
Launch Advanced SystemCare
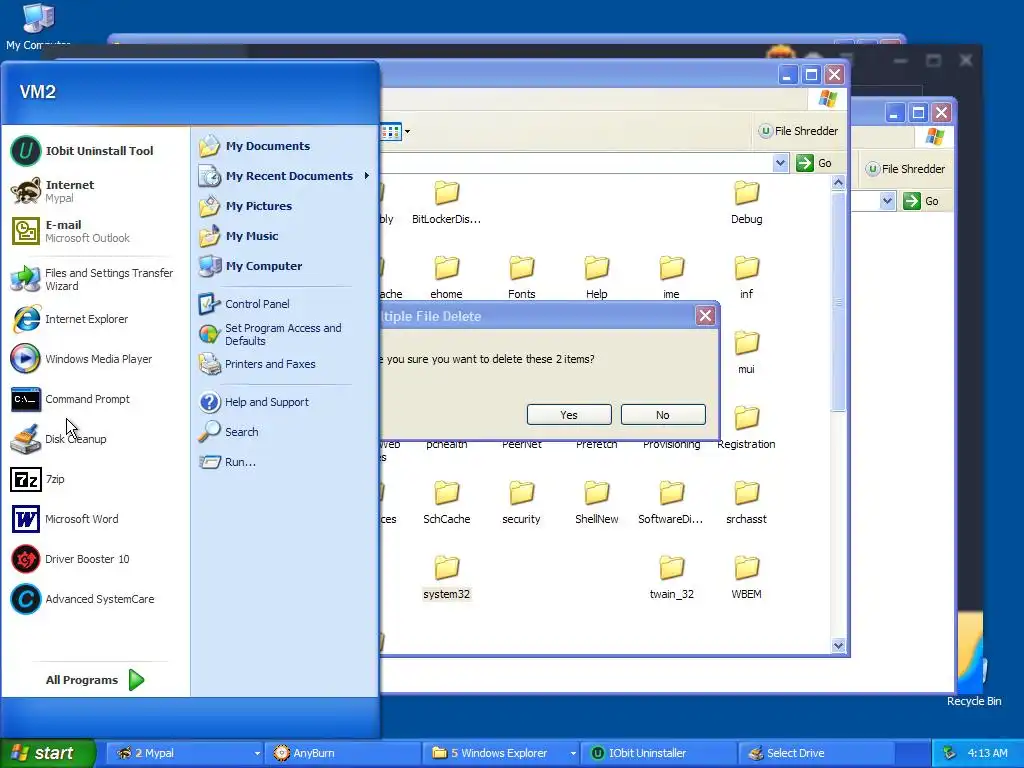pyautogui.click(x=91, y=599)
